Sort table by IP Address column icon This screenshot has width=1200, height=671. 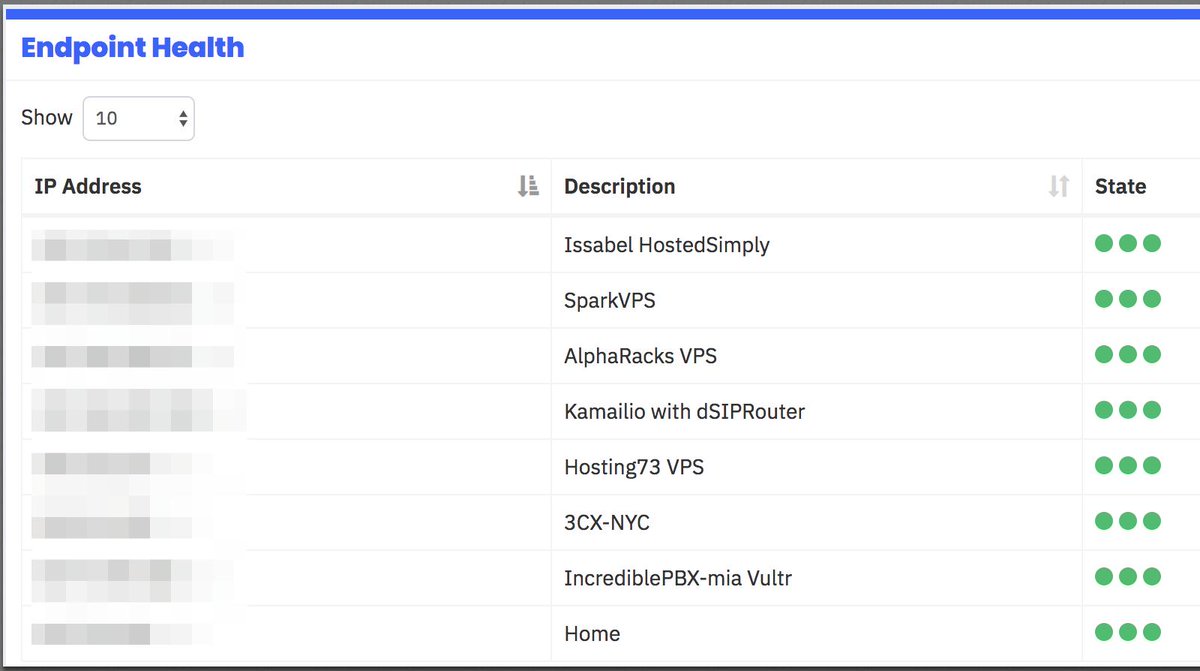(528, 186)
